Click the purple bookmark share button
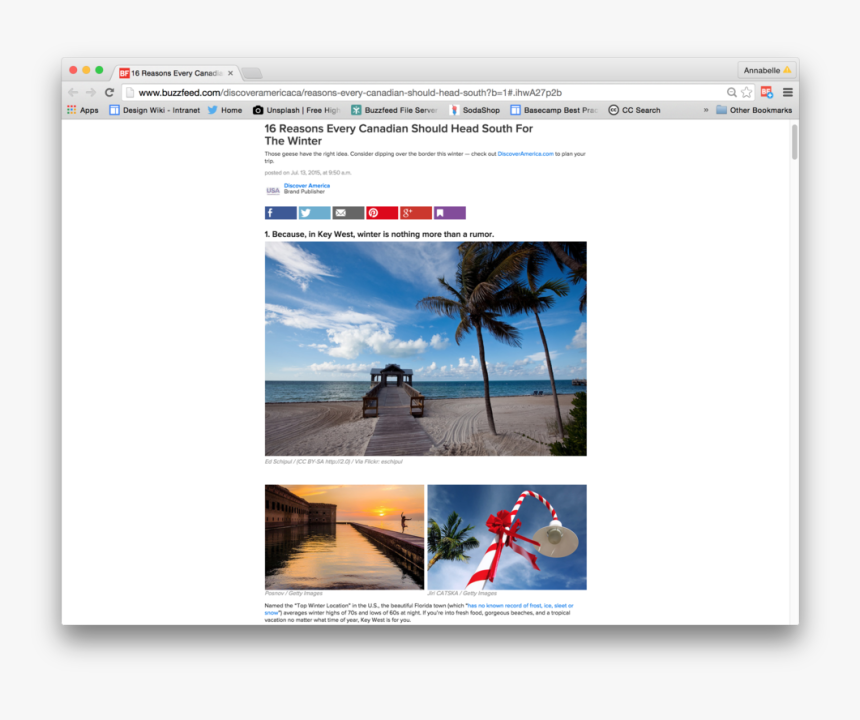The image size is (860, 720). 450,213
